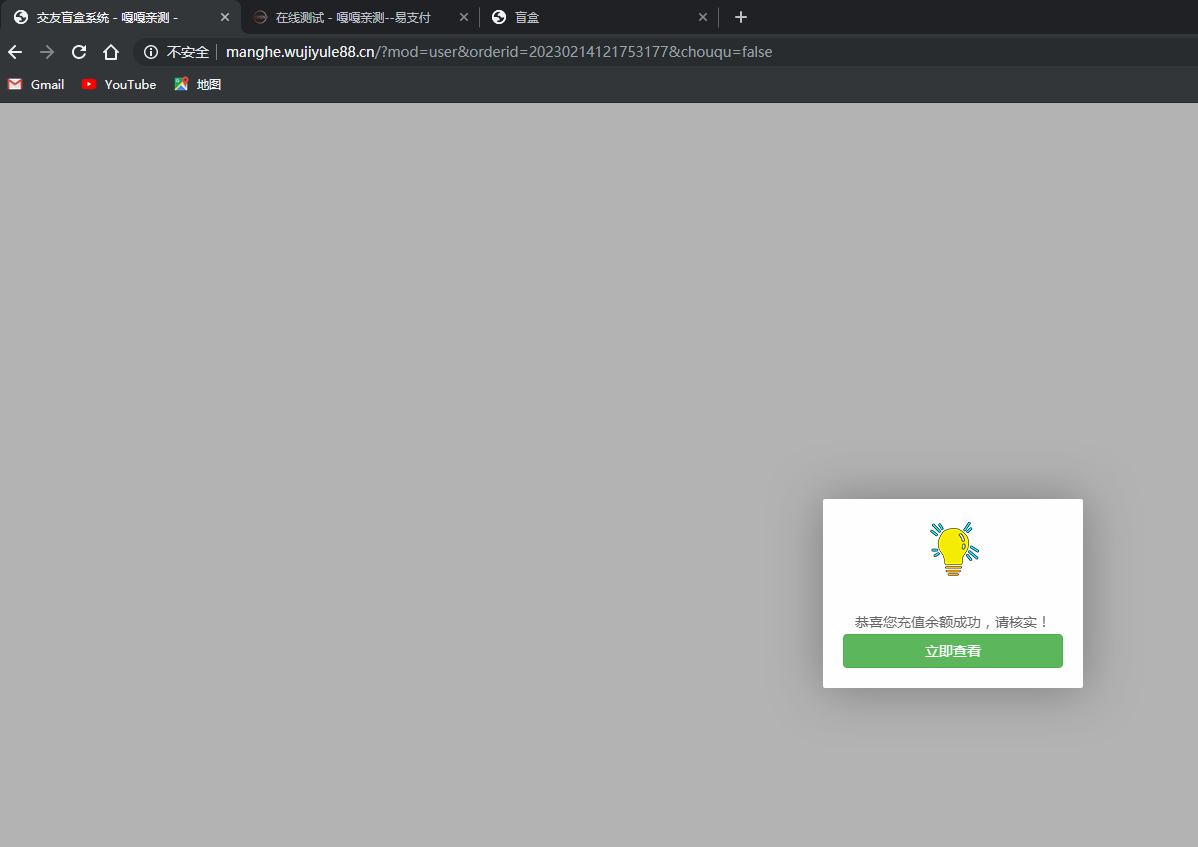Viewport: 1198px width, 847px height.
Task: Open the browser home page
Action: click(111, 52)
